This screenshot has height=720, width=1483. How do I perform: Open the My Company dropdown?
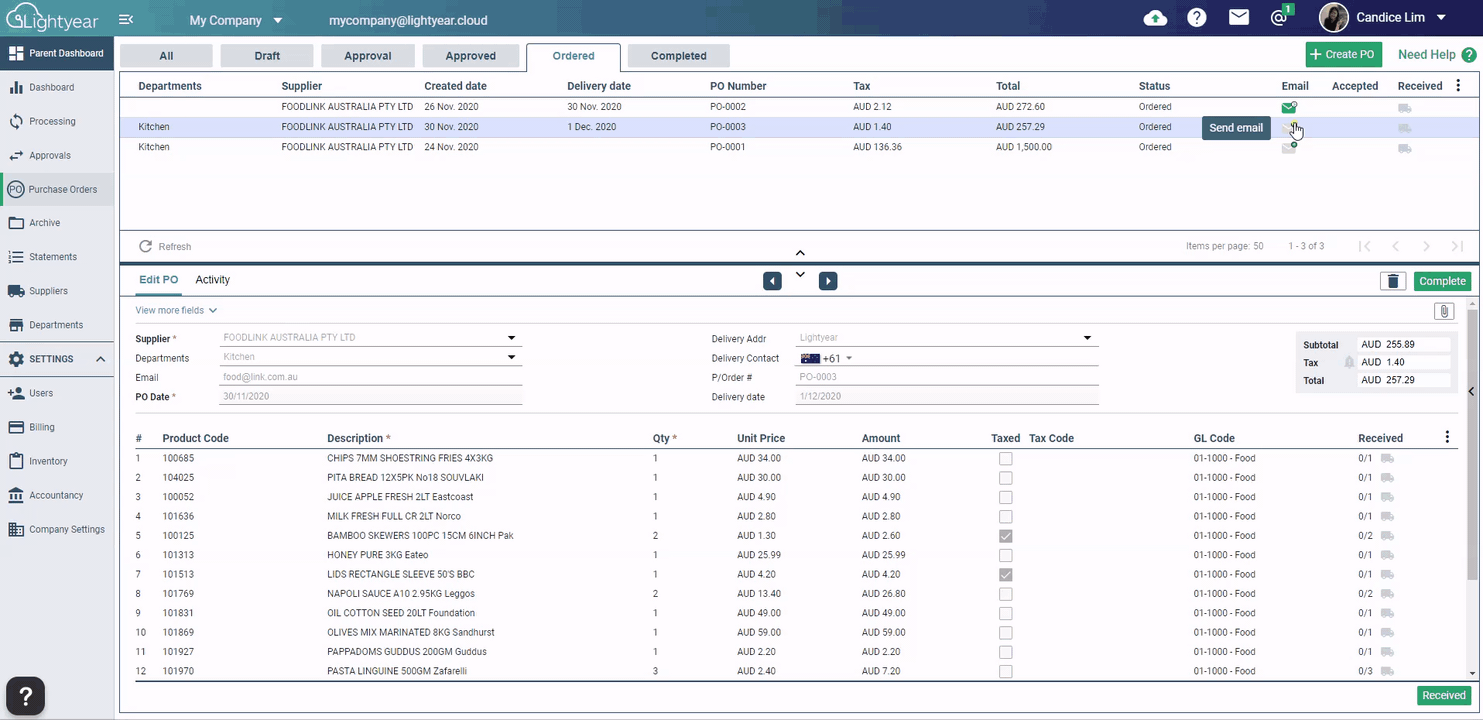tap(236, 20)
